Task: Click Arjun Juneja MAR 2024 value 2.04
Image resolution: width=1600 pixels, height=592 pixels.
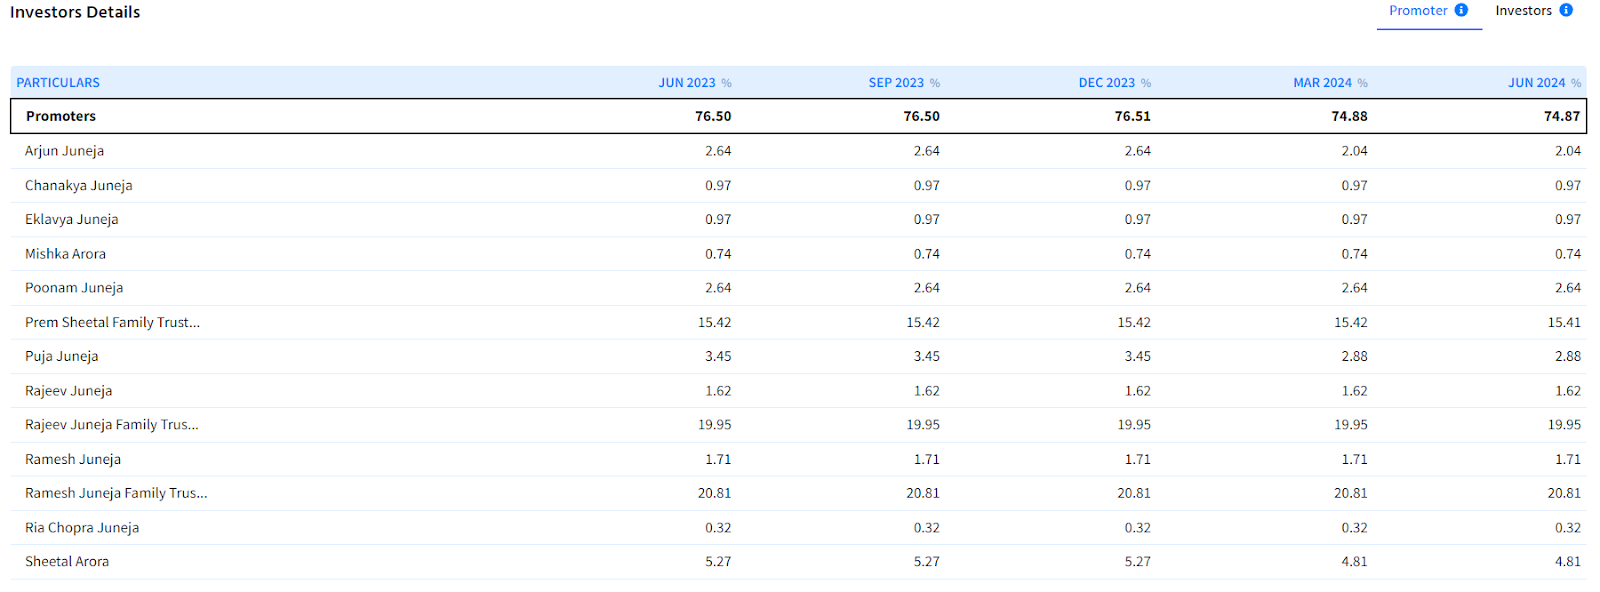Action: pos(1354,151)
